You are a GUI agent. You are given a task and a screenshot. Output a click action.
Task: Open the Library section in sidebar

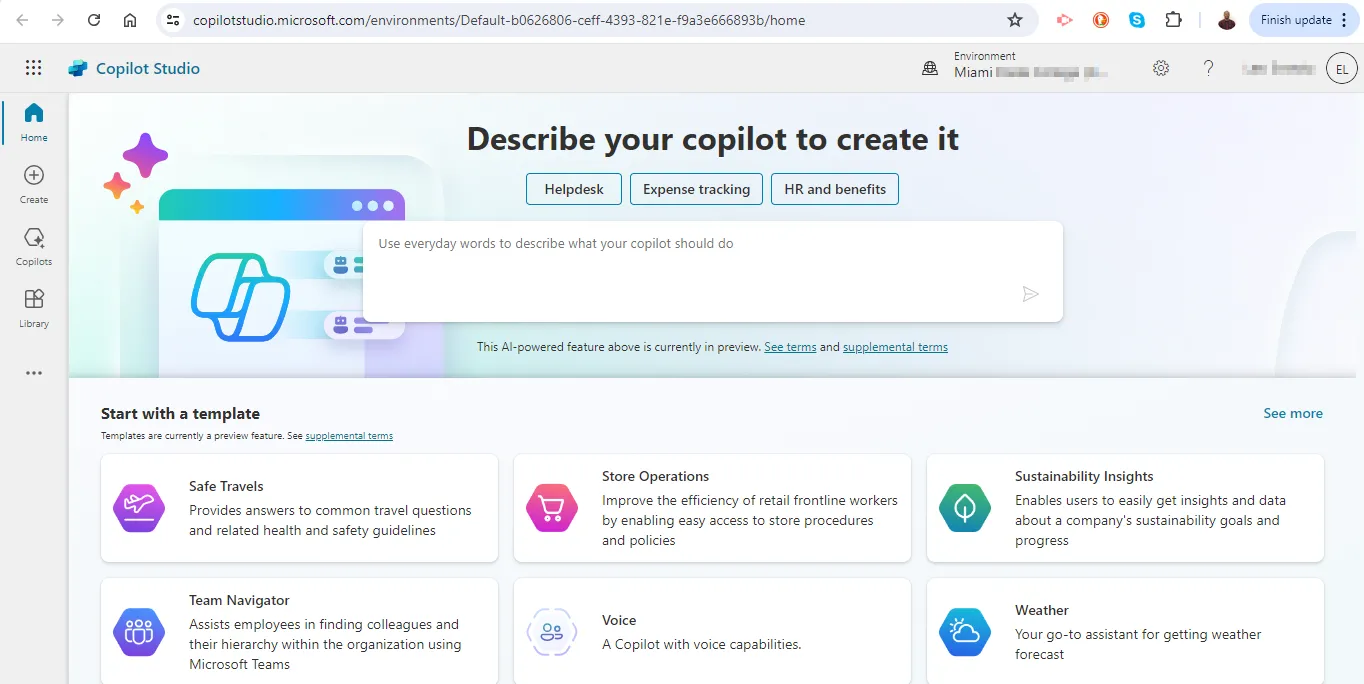point(34,308)
